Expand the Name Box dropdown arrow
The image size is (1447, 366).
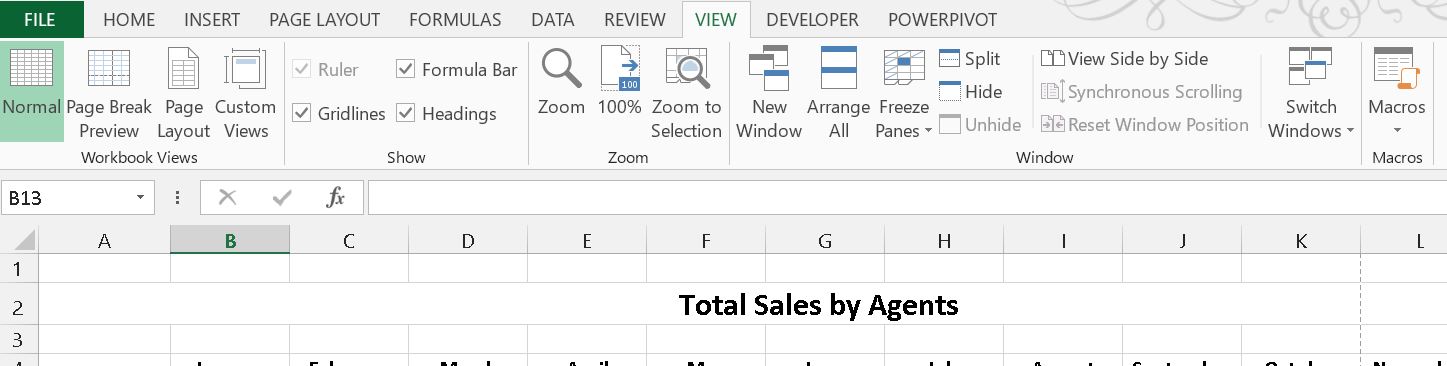[139, 198]
